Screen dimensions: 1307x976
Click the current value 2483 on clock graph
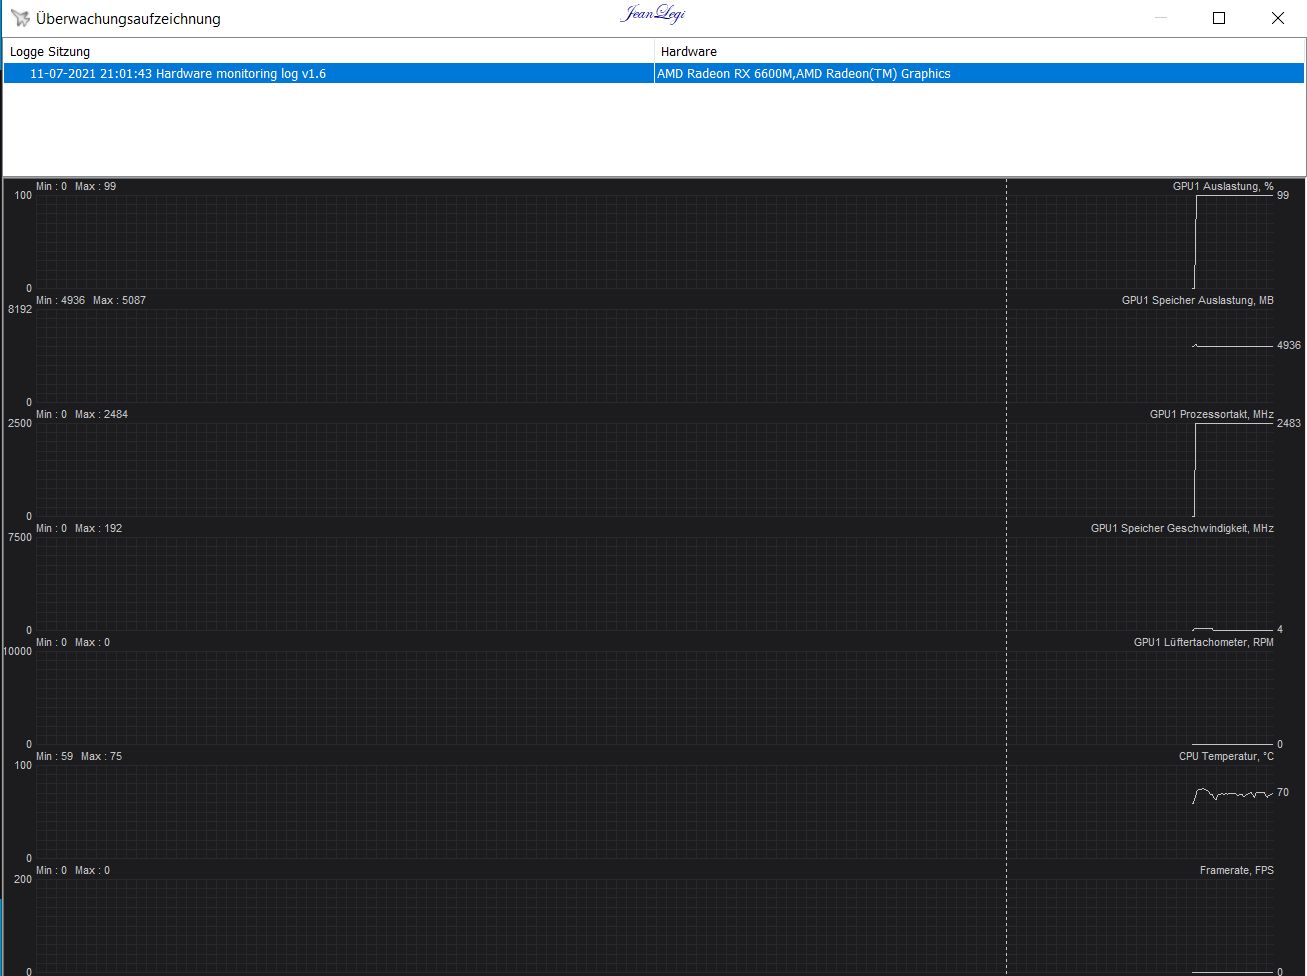pyautogui.click(x=1289, y=423)
